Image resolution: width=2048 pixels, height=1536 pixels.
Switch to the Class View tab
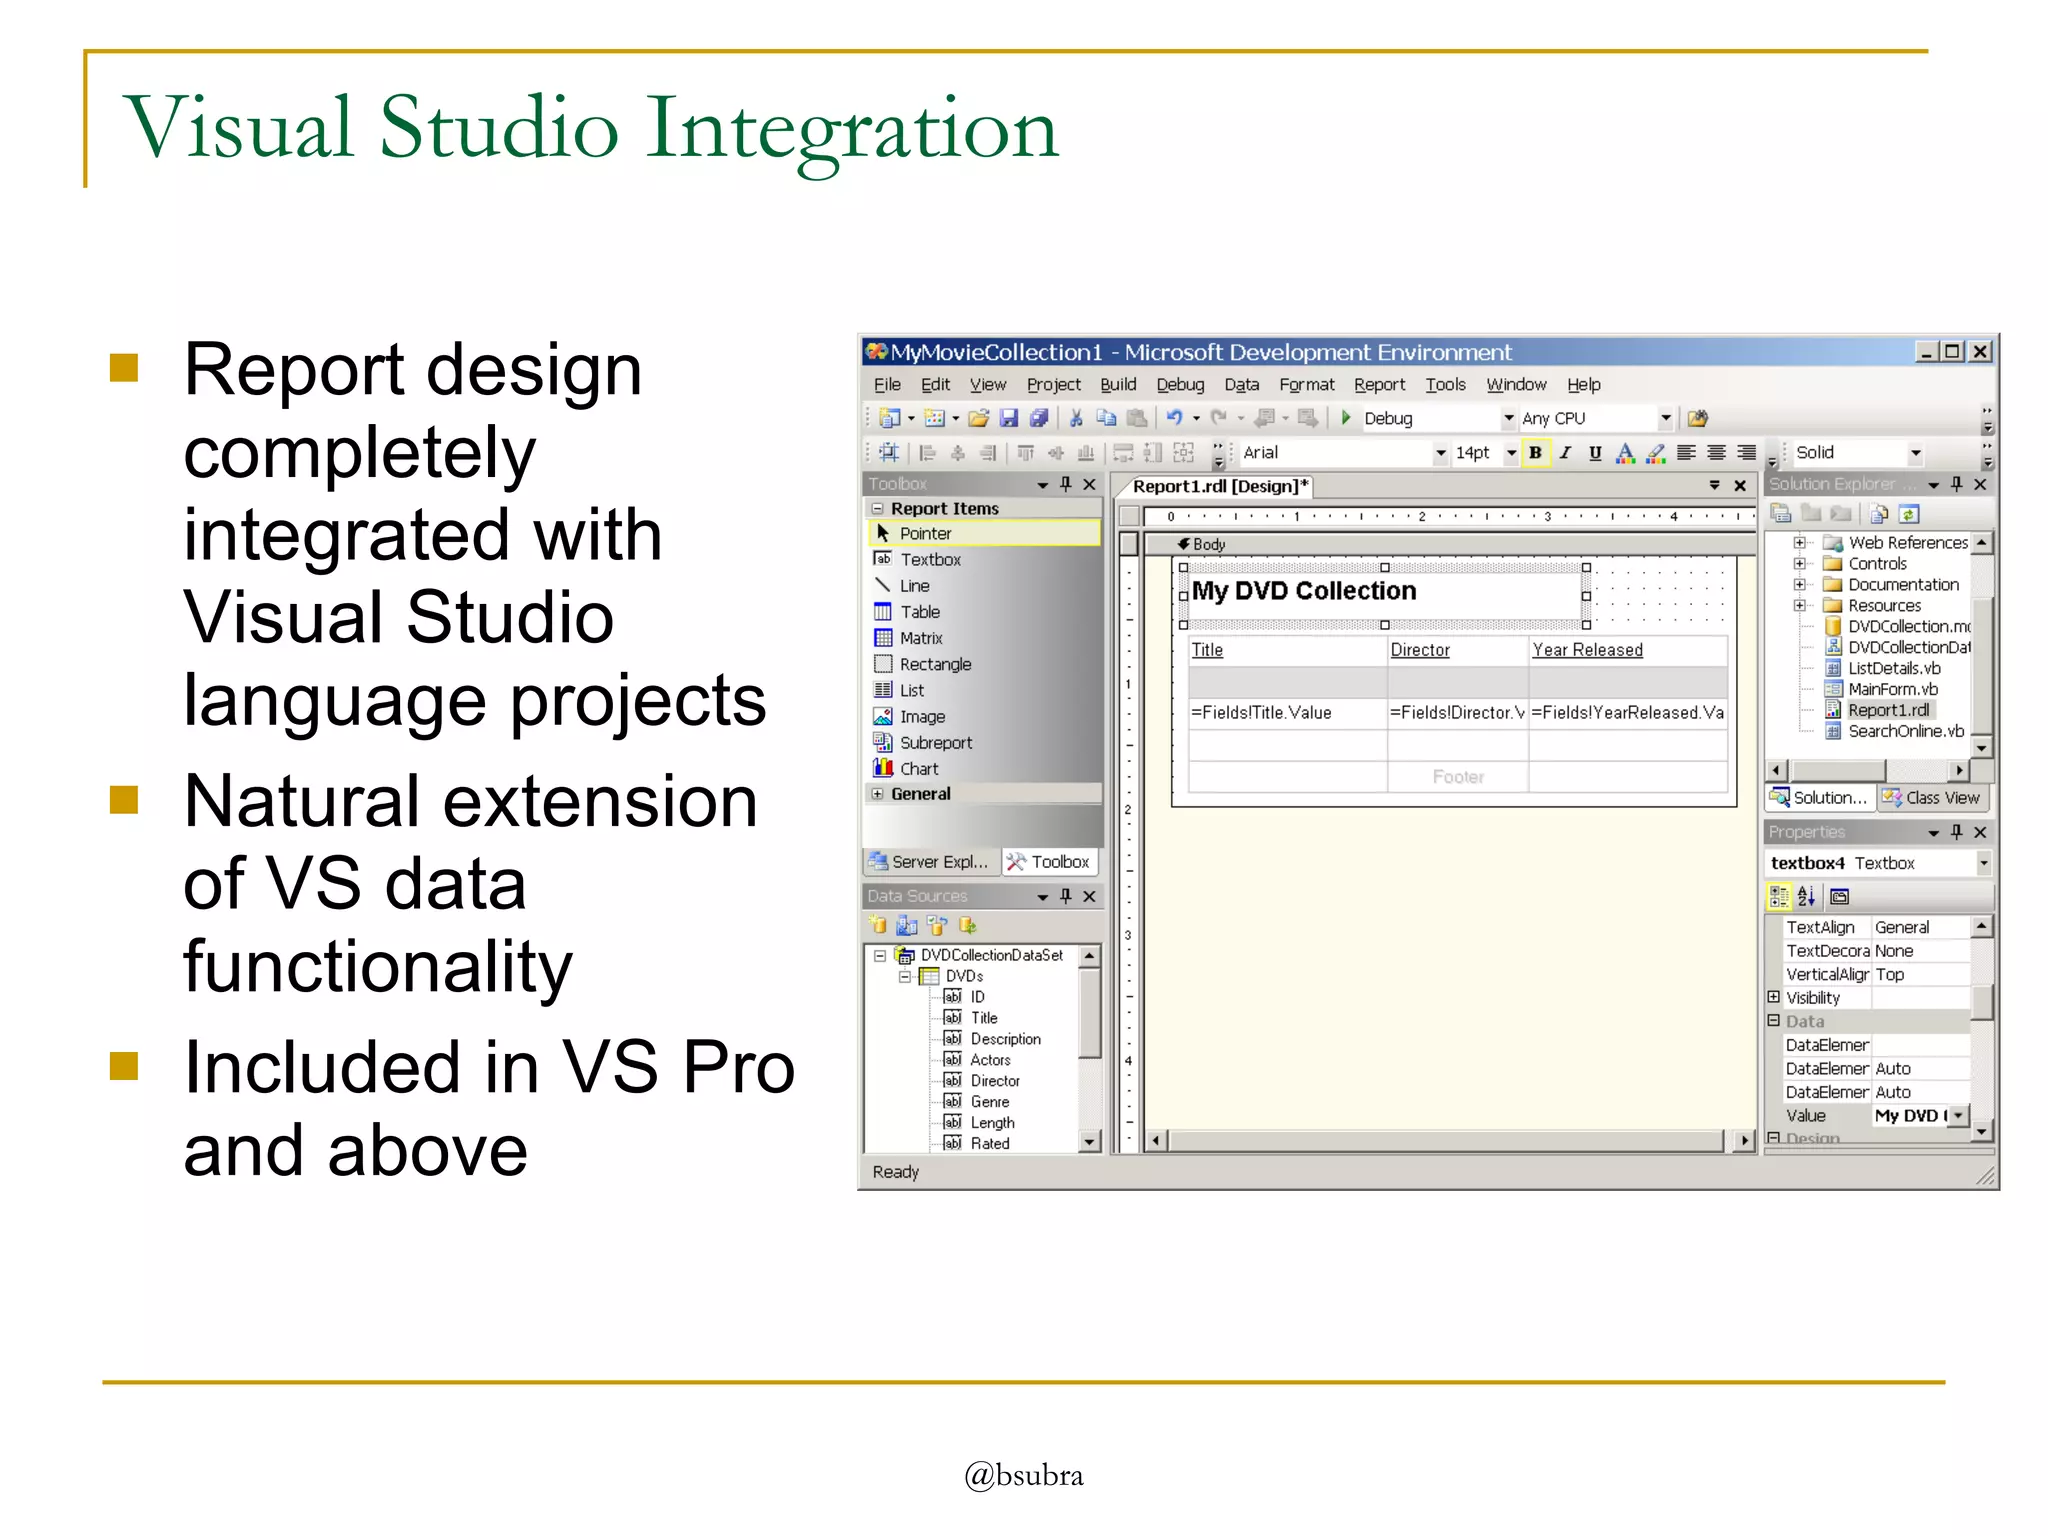pyautogui.click(x=1931, y=798)
